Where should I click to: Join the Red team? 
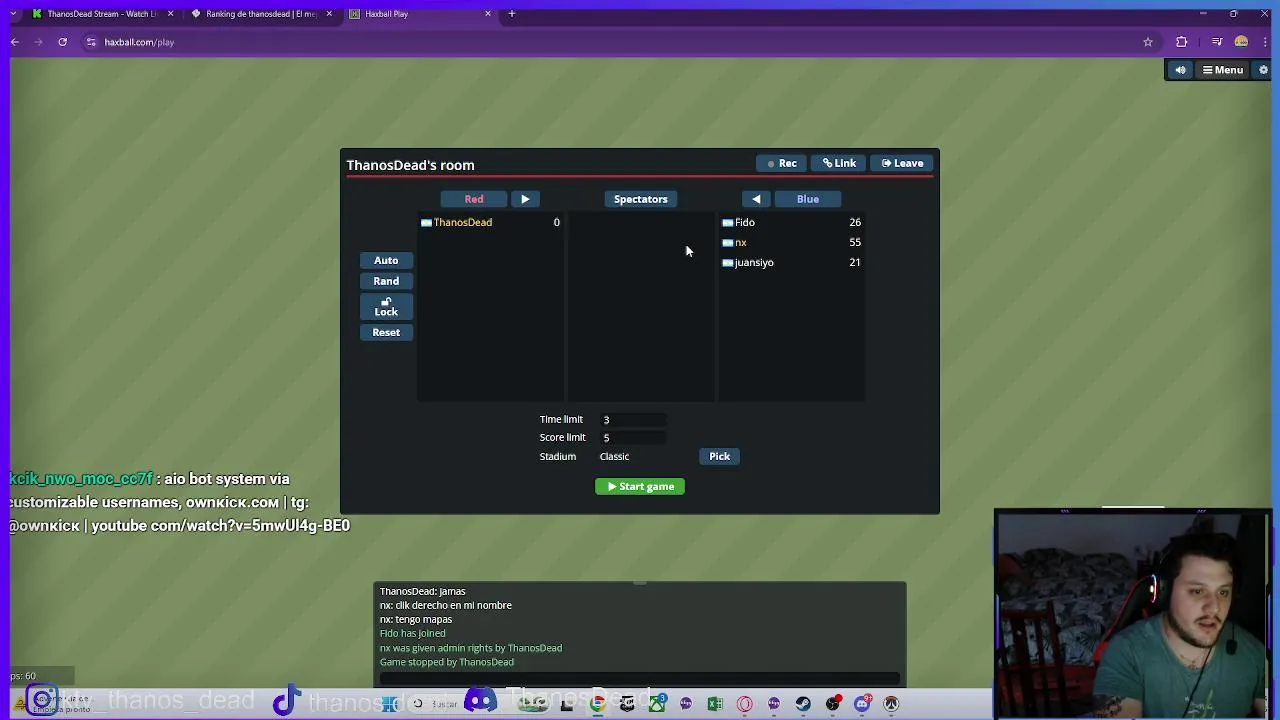pos(474,199)
